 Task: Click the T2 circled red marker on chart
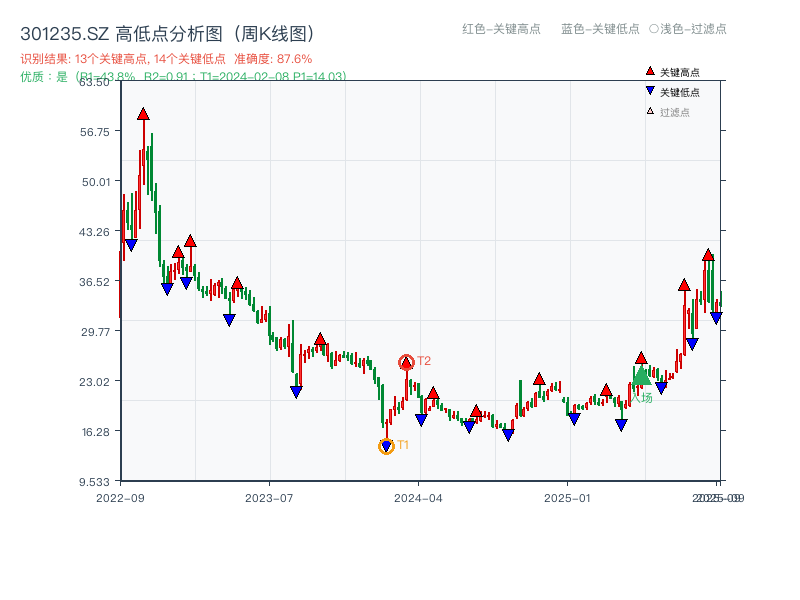click(408, 361)
